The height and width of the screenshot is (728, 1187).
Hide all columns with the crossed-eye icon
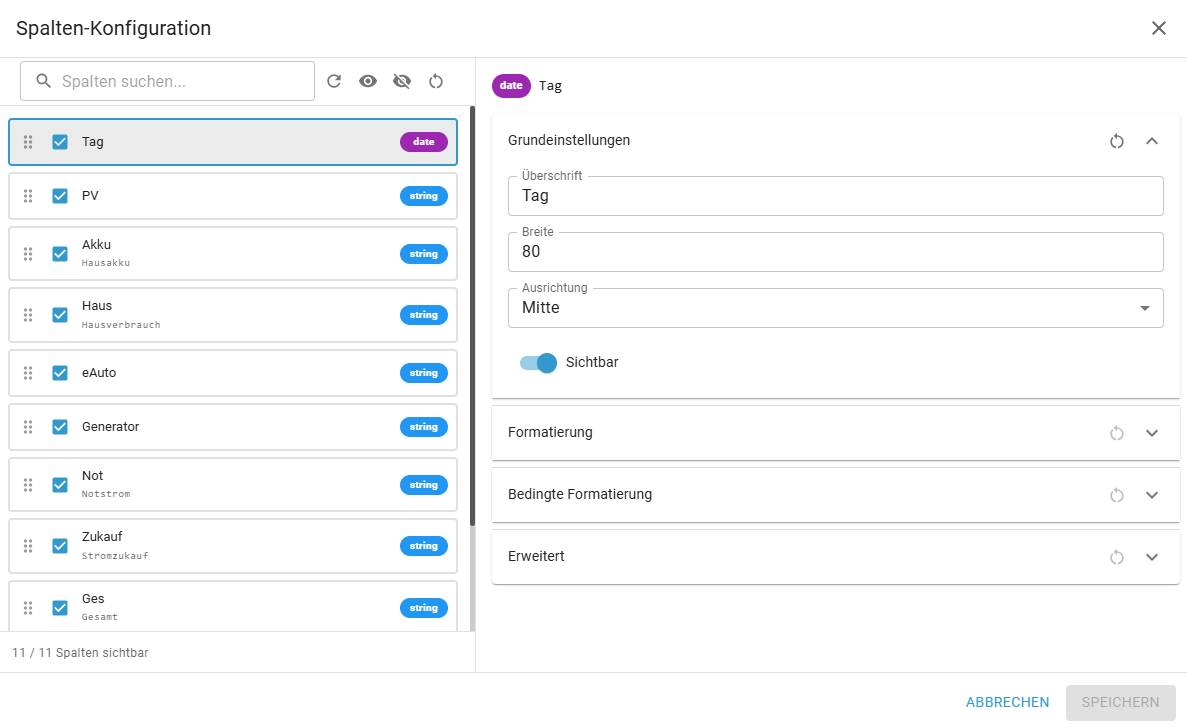(402, 81)
